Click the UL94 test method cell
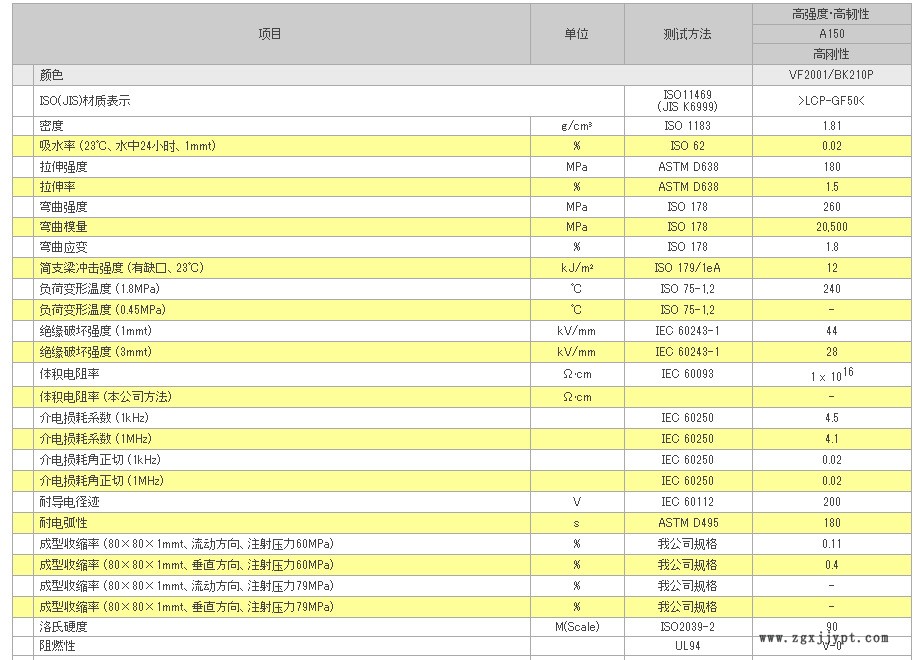This screenshot has width=916, height=660. tap(687, 647)
